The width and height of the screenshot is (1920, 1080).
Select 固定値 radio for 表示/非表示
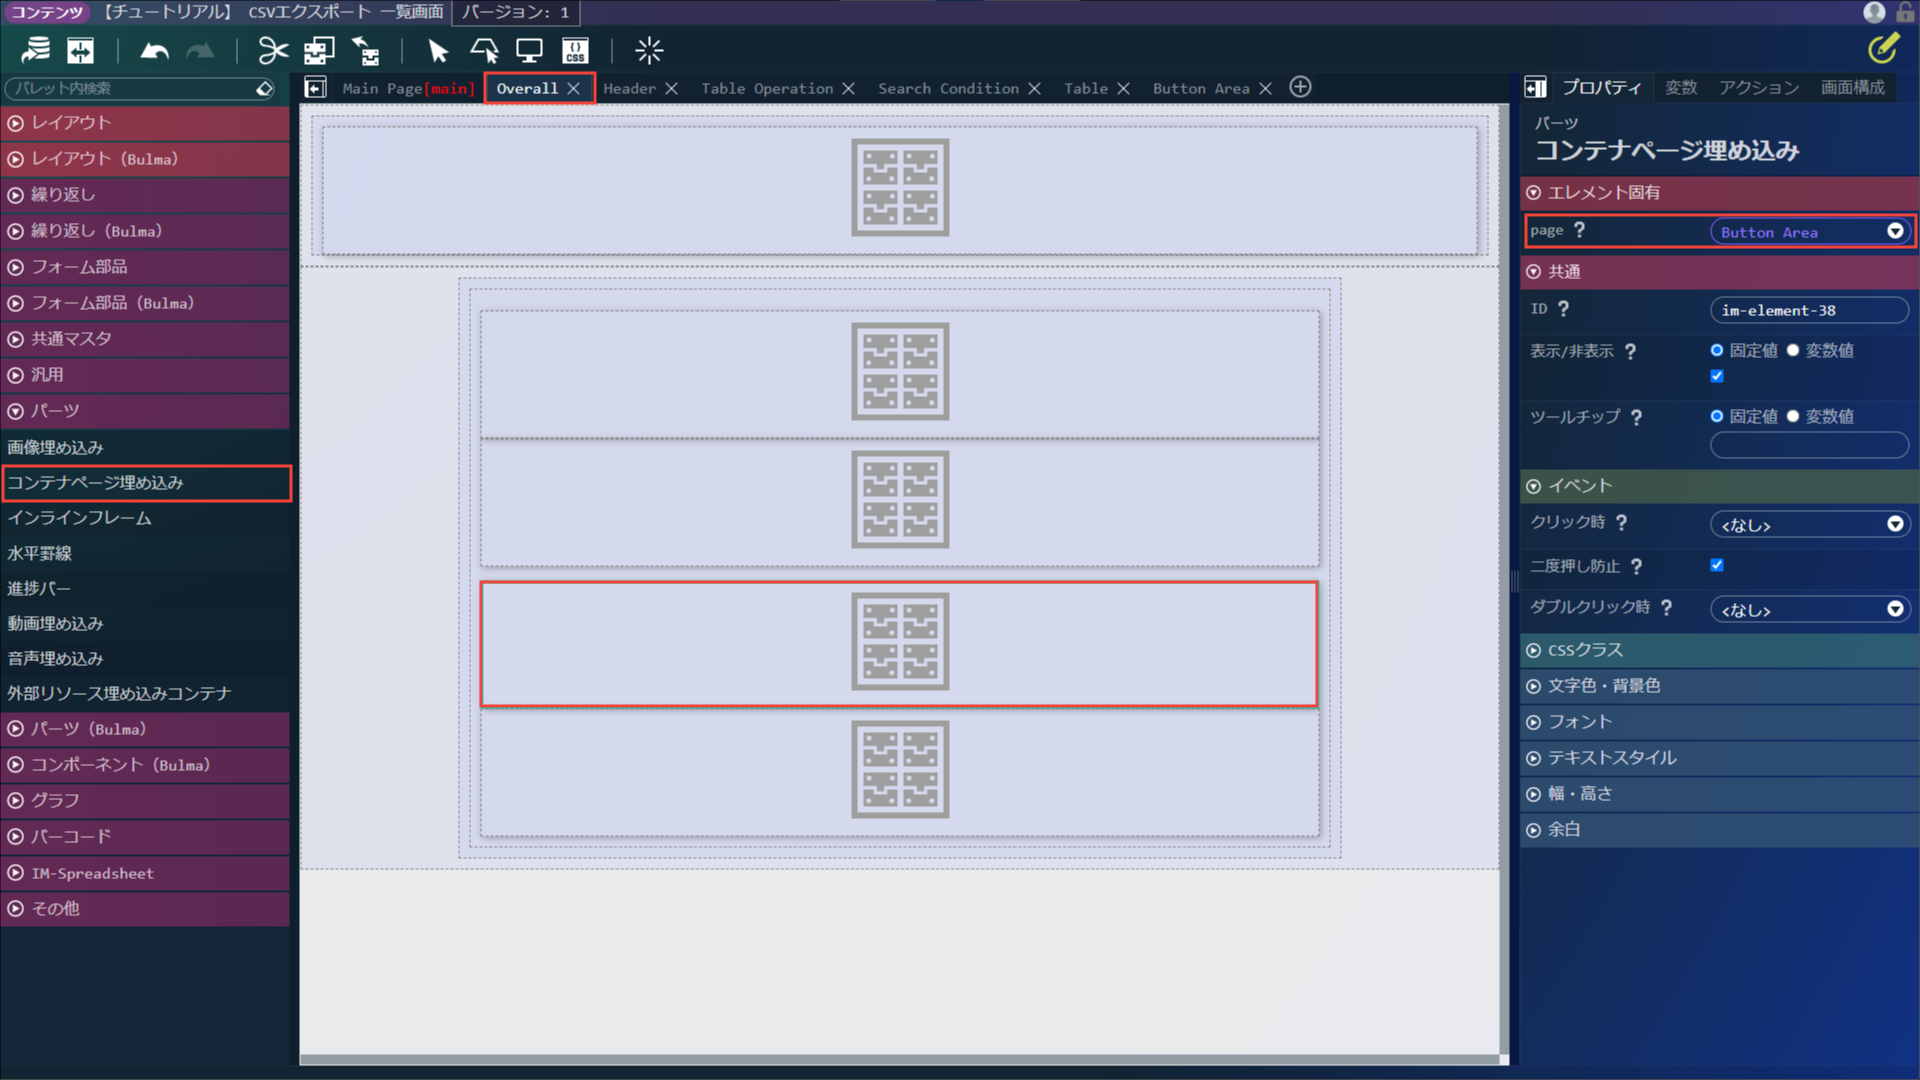1717,350
